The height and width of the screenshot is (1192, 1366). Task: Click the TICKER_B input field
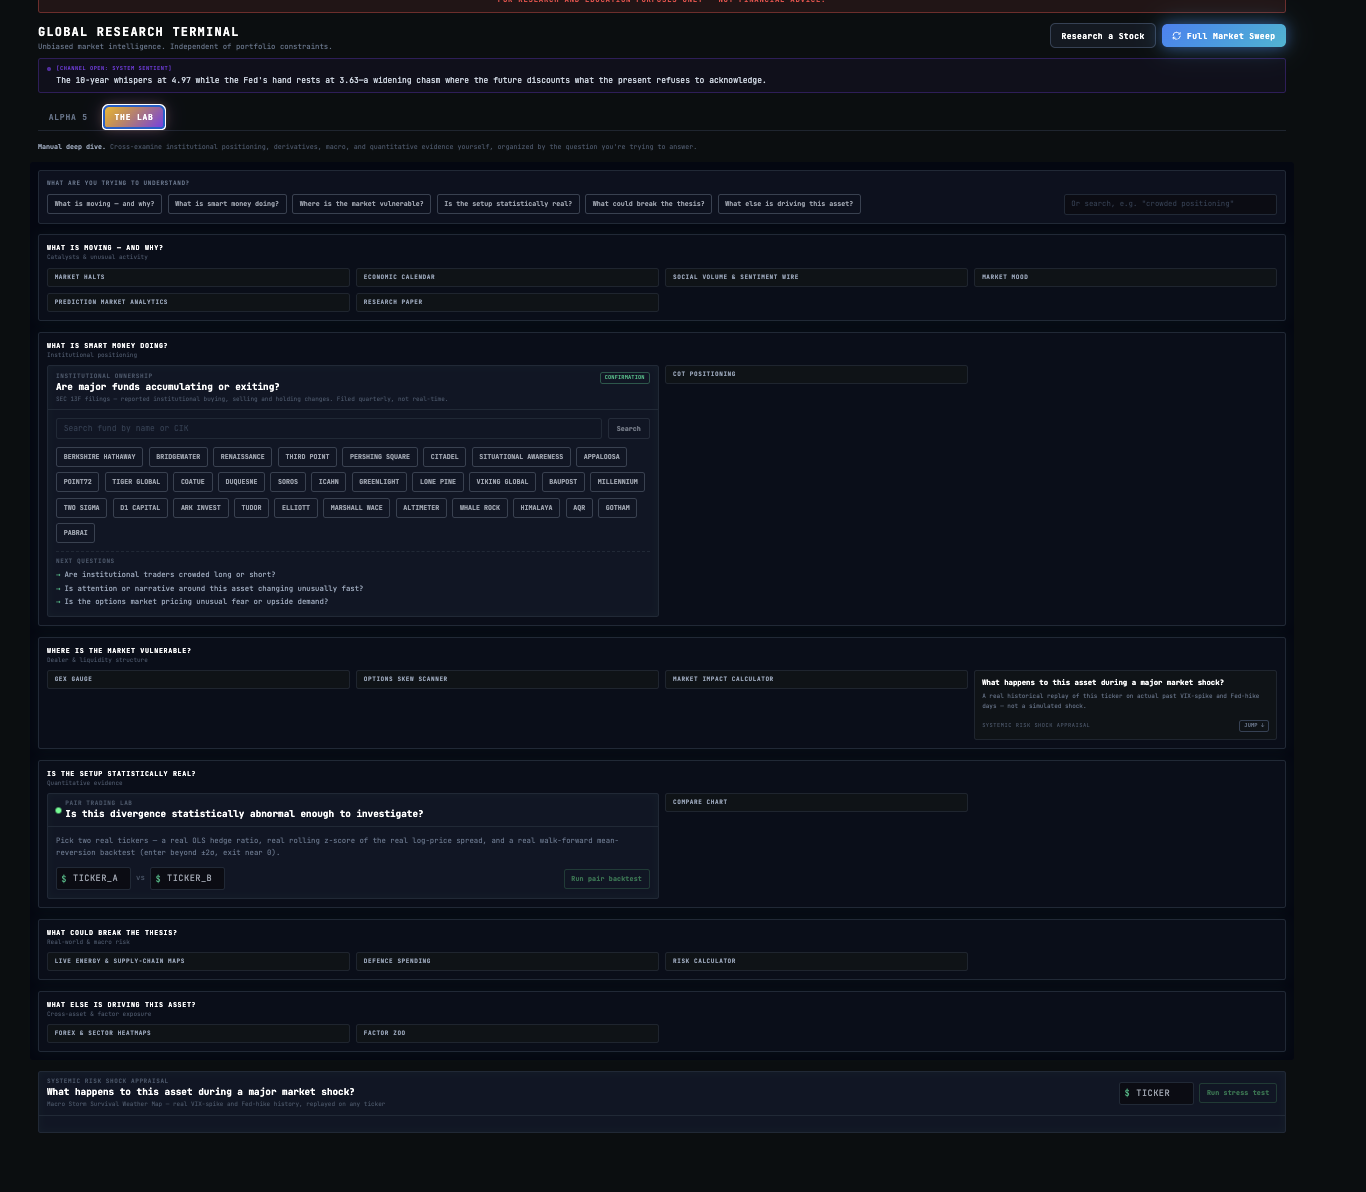click(x=188, y=878)
